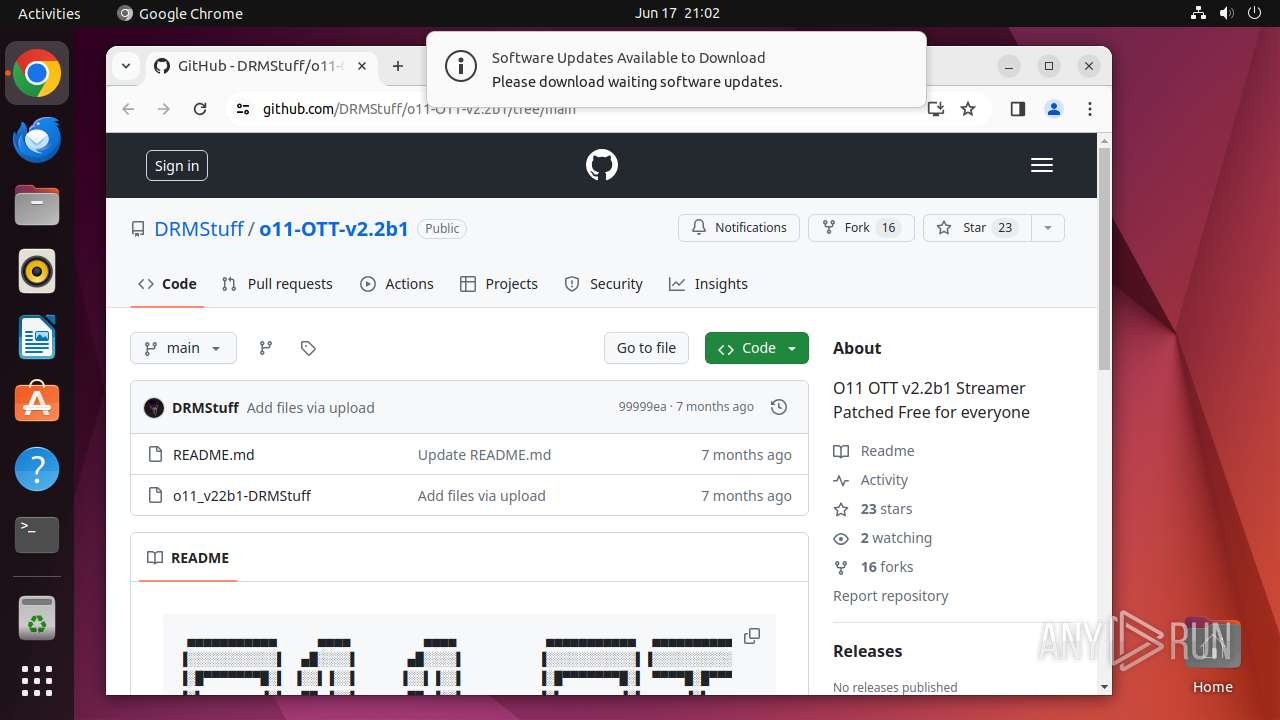The width and height of the screenshot is (1280, 720).
Task: View site information icon in address bar
Action: (243, 109)
